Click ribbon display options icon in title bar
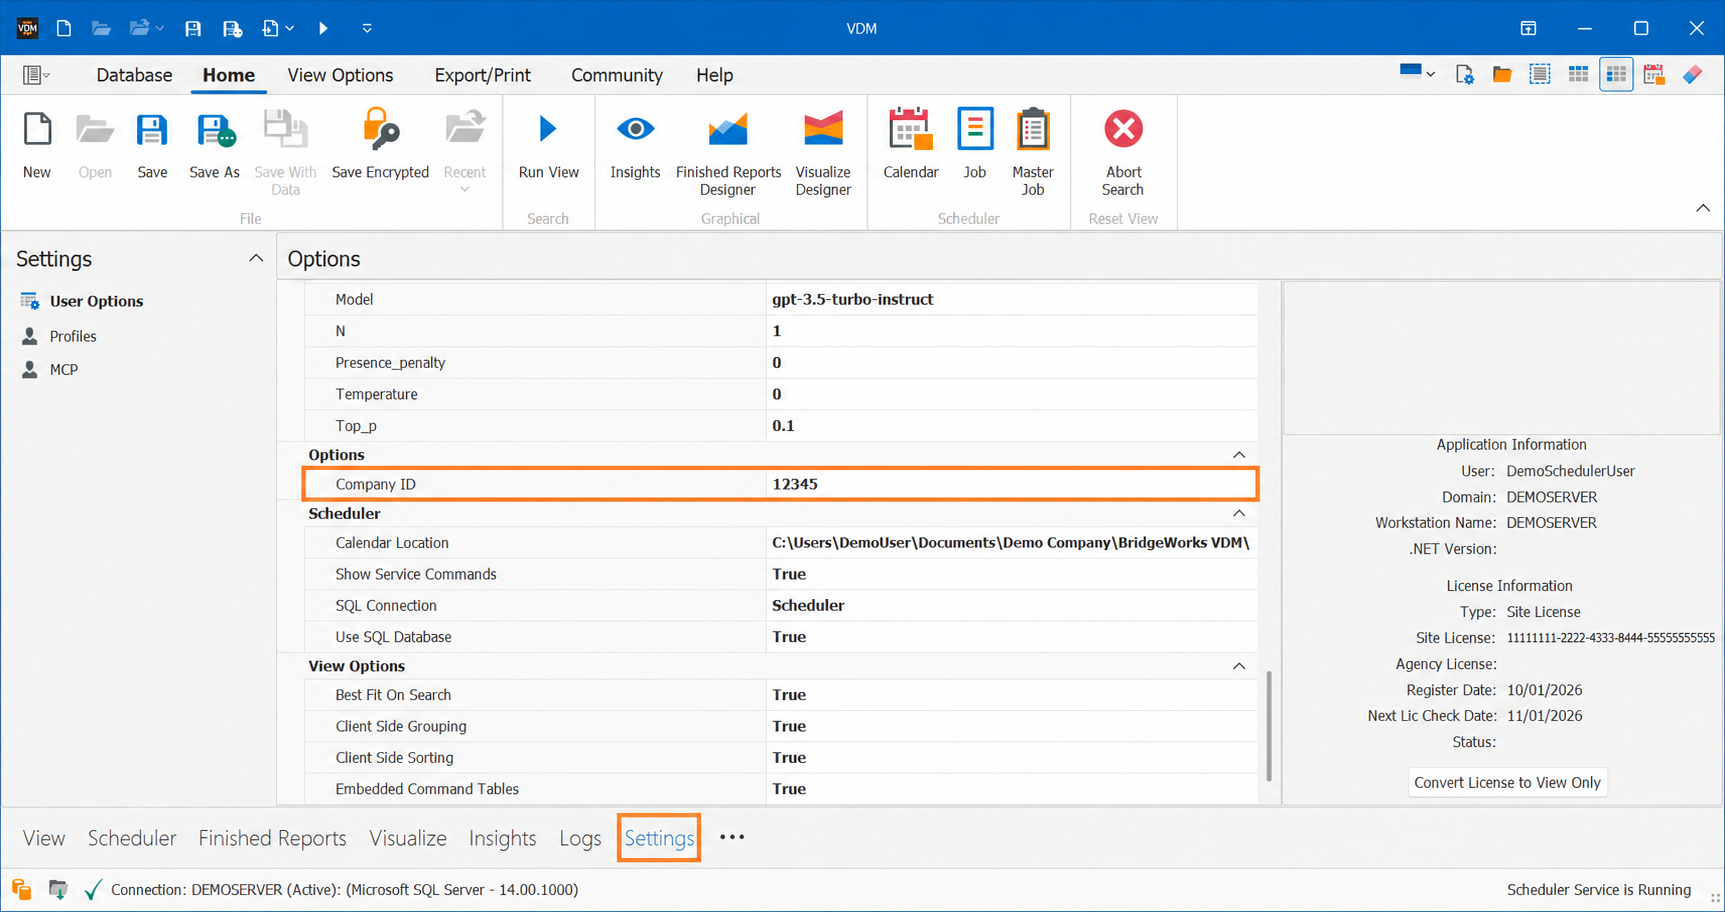 coord(1528,28)
